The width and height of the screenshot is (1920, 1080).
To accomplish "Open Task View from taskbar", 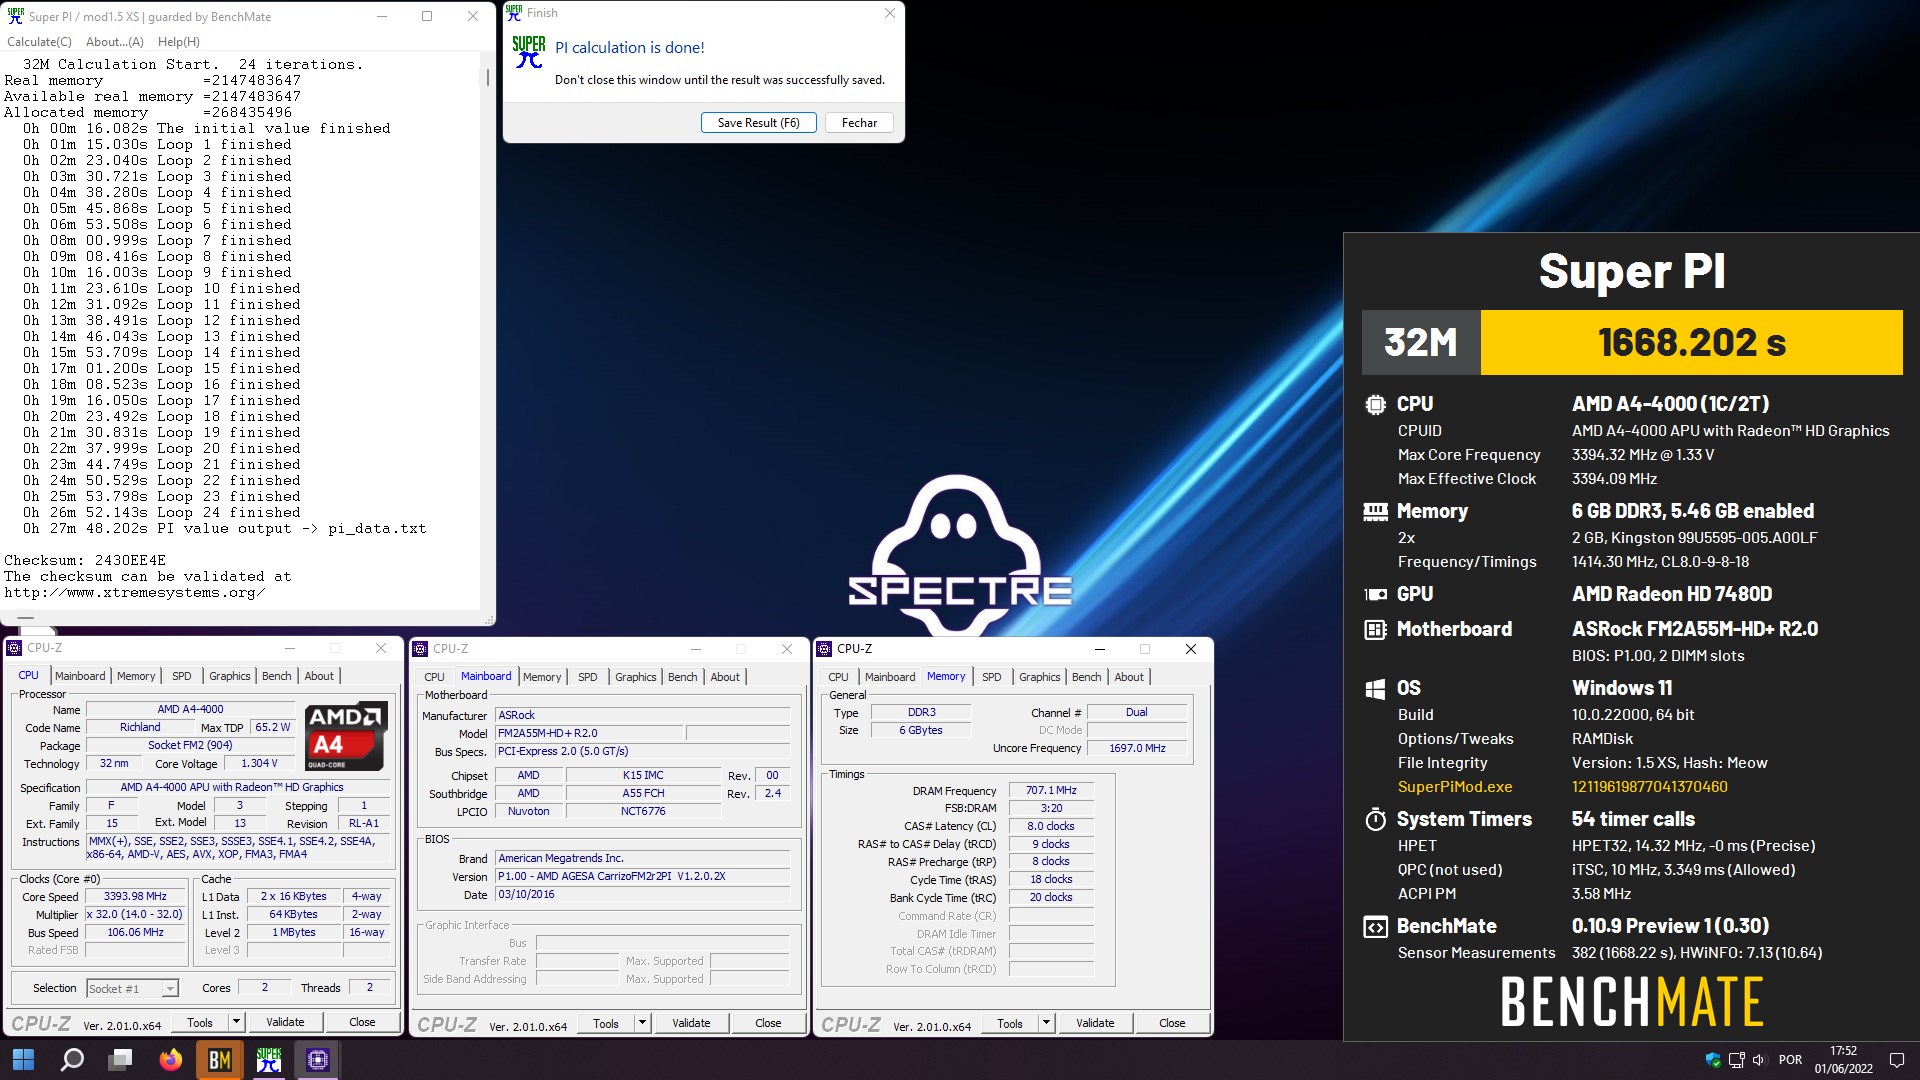I will (121, 1059).
